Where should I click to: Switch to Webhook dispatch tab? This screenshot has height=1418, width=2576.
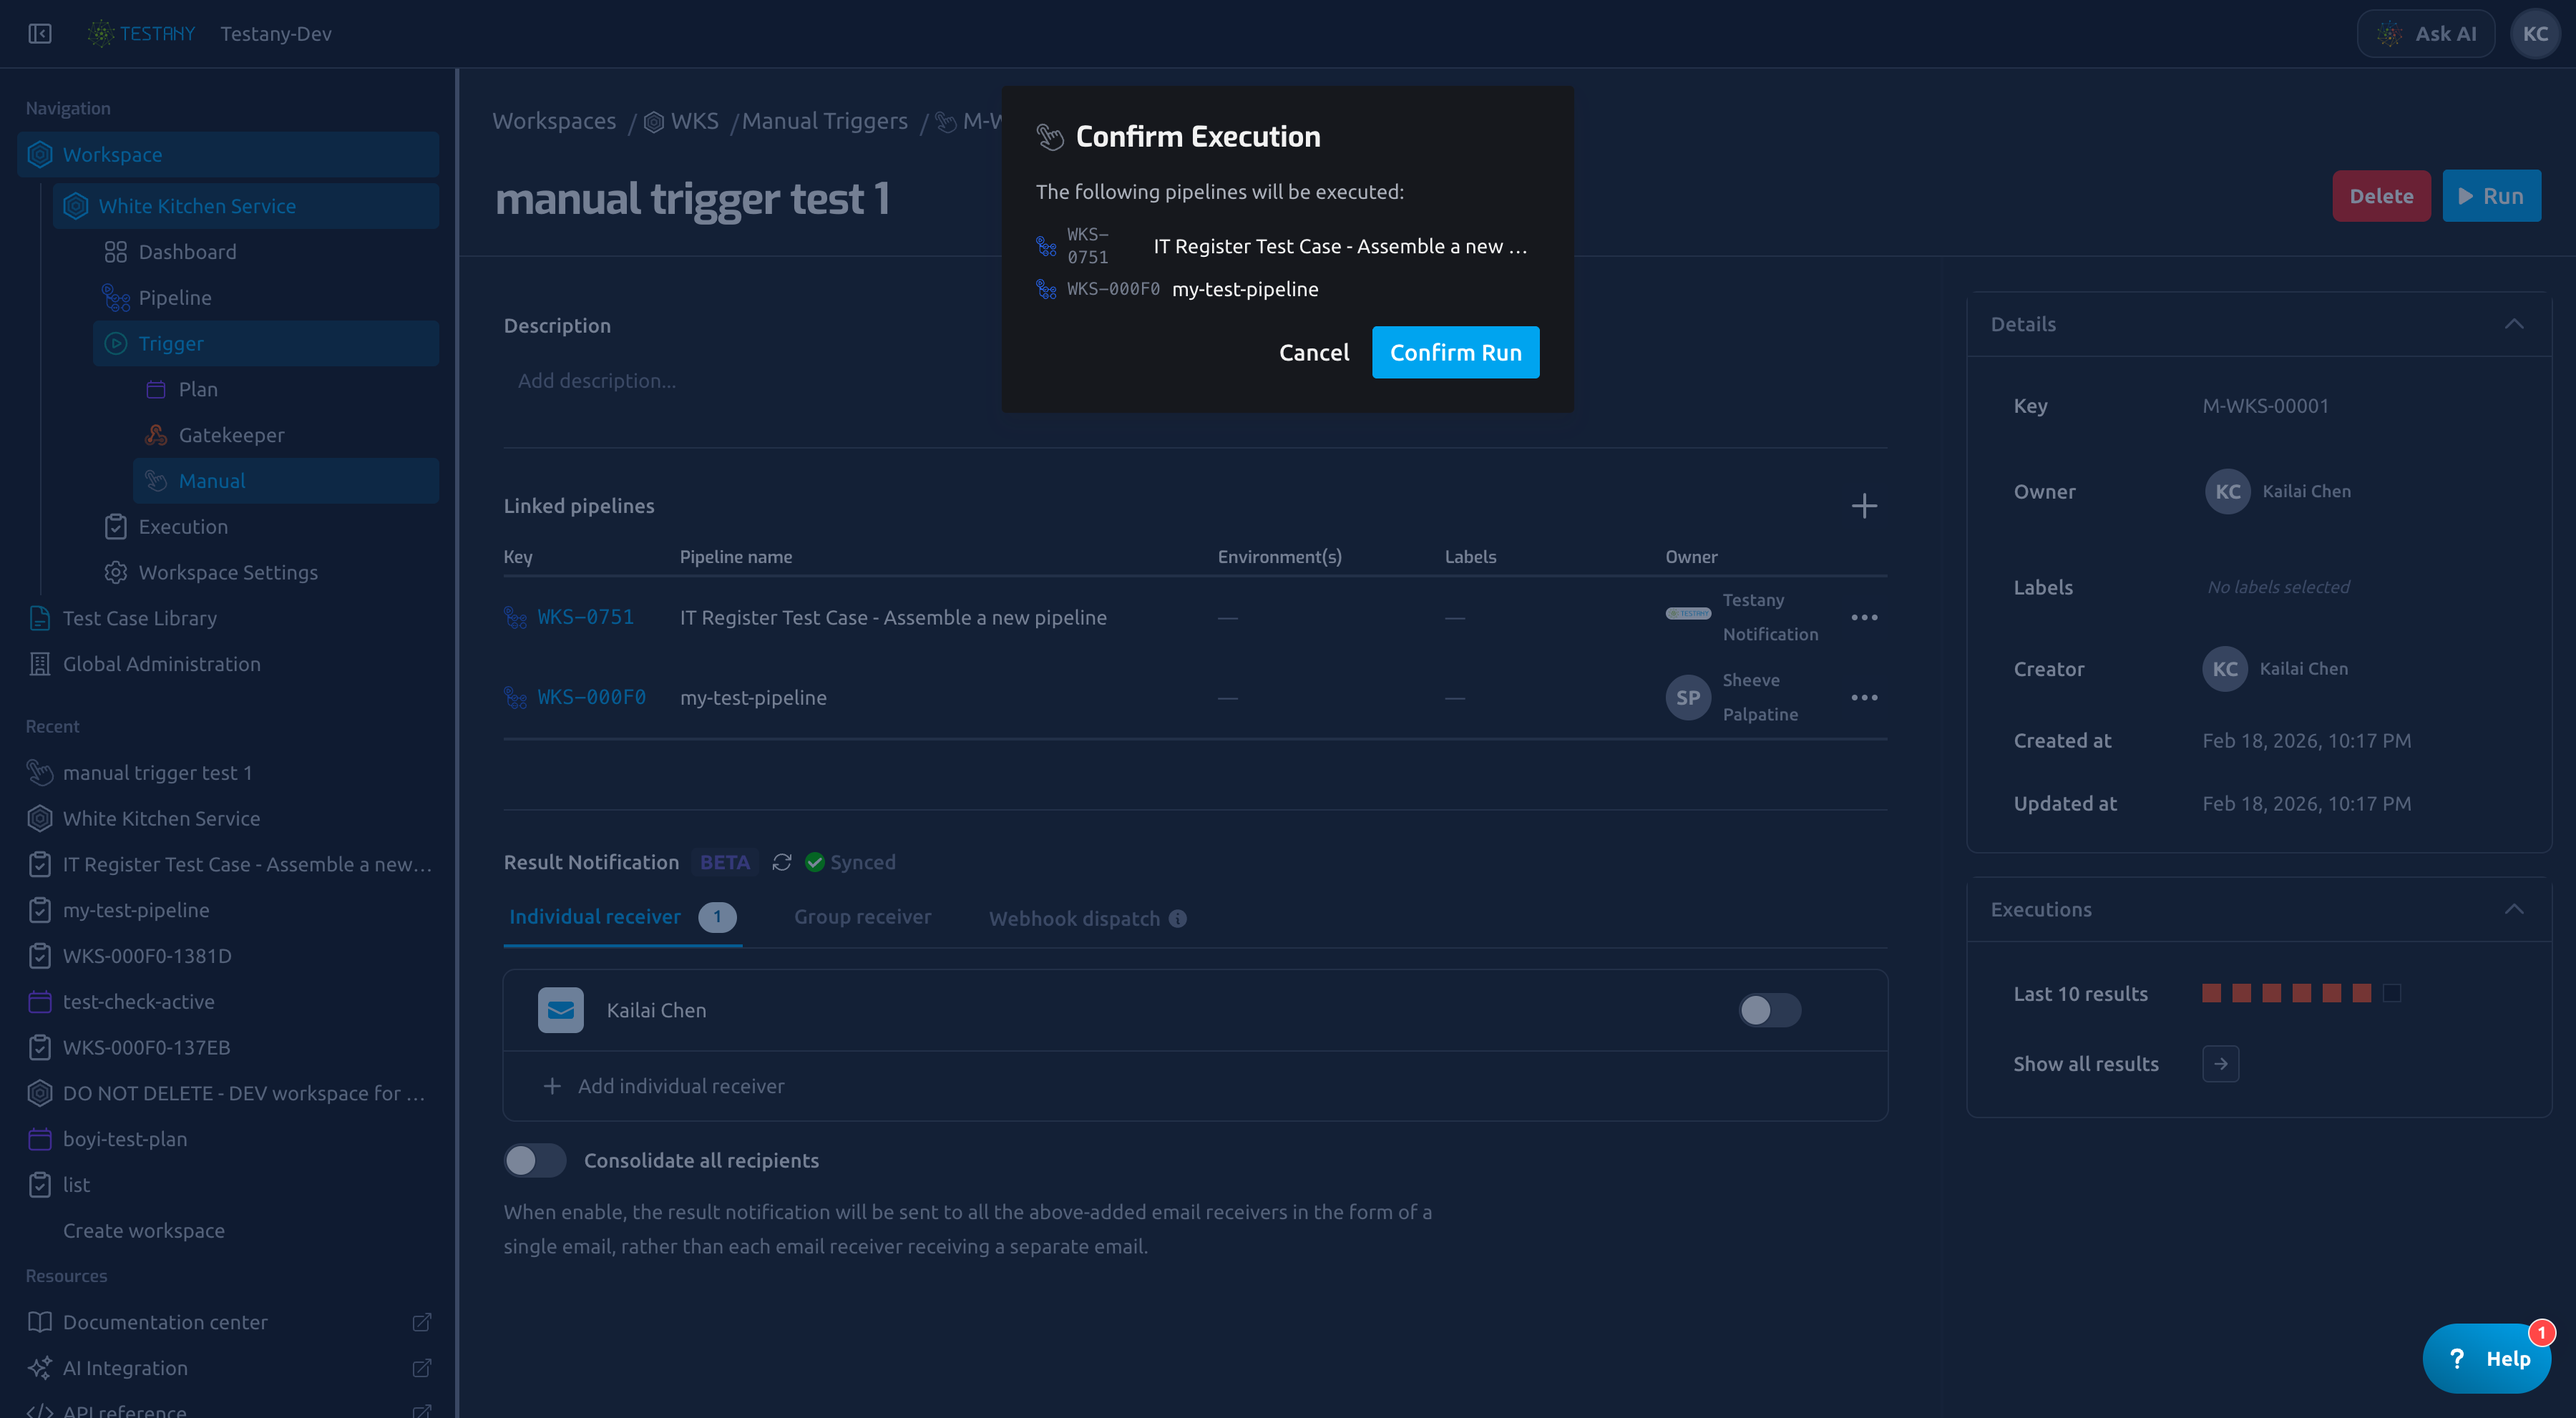click(x=1074, y=919)
